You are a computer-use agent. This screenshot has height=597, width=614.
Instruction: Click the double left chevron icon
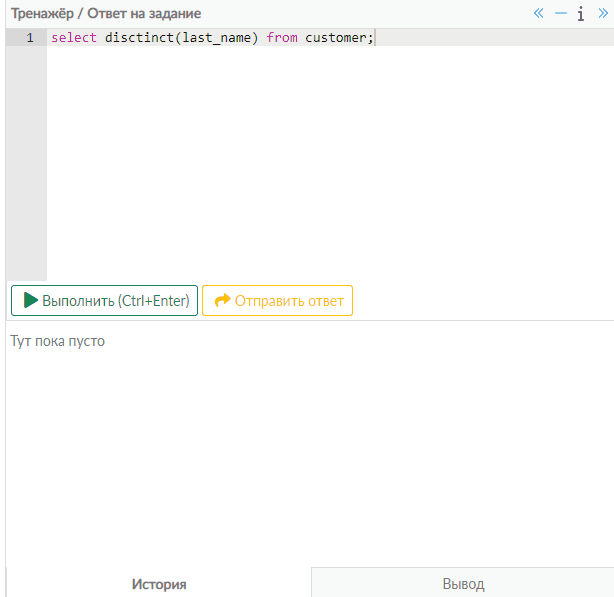[539, 14]
